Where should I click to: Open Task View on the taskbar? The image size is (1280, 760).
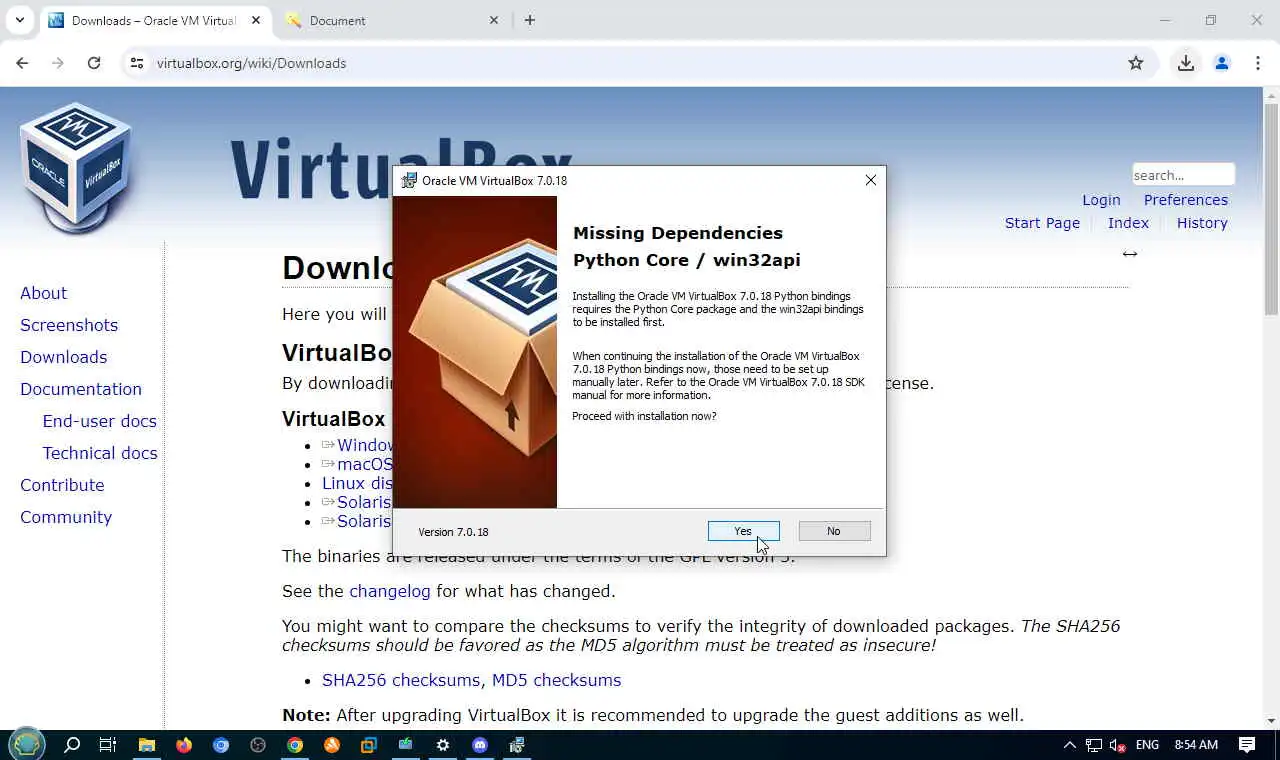tap(108, 745)
